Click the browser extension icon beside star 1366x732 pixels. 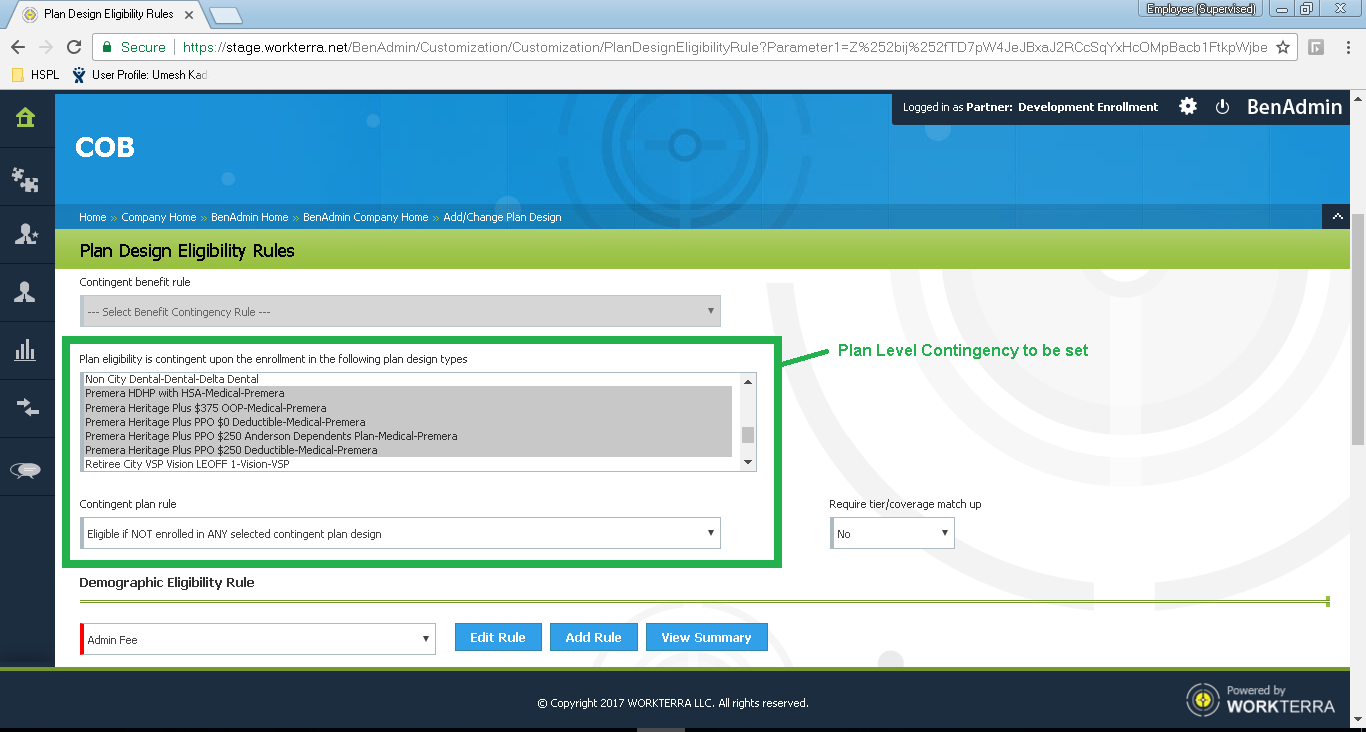[1317, 47]
